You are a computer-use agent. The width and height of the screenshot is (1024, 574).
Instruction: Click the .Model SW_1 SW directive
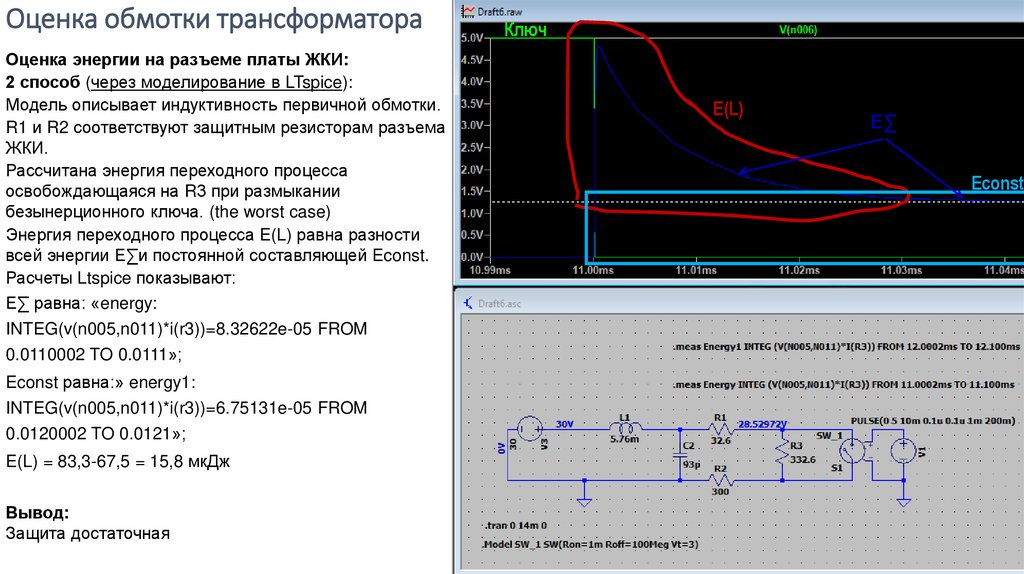590,544
